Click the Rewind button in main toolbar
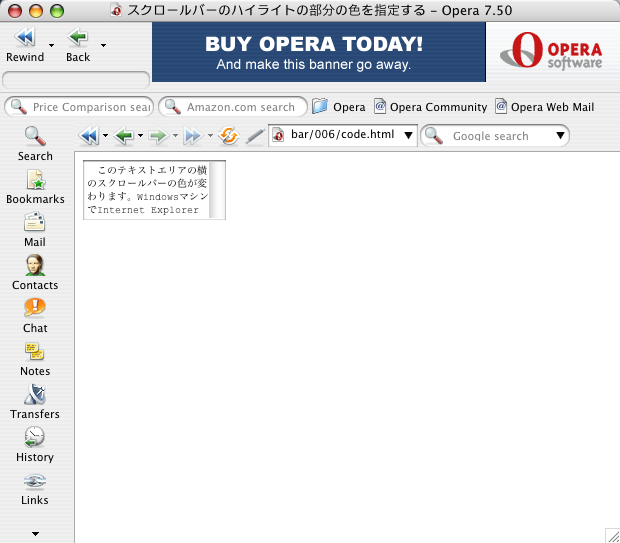620x543 pixels. [25, 45]
